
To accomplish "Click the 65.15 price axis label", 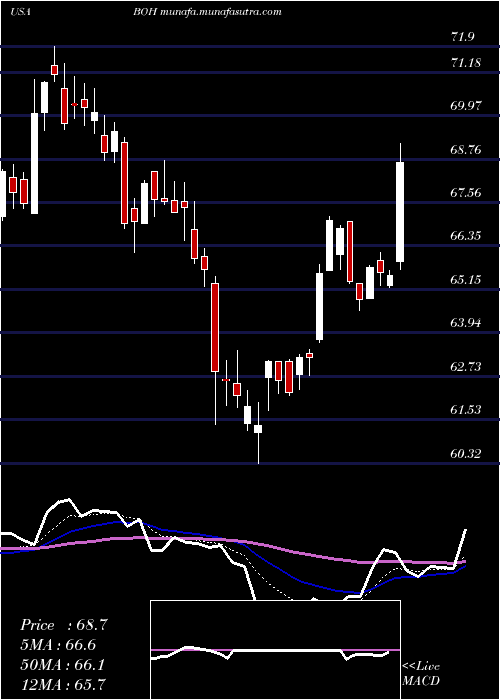I will tap(466, 280).
